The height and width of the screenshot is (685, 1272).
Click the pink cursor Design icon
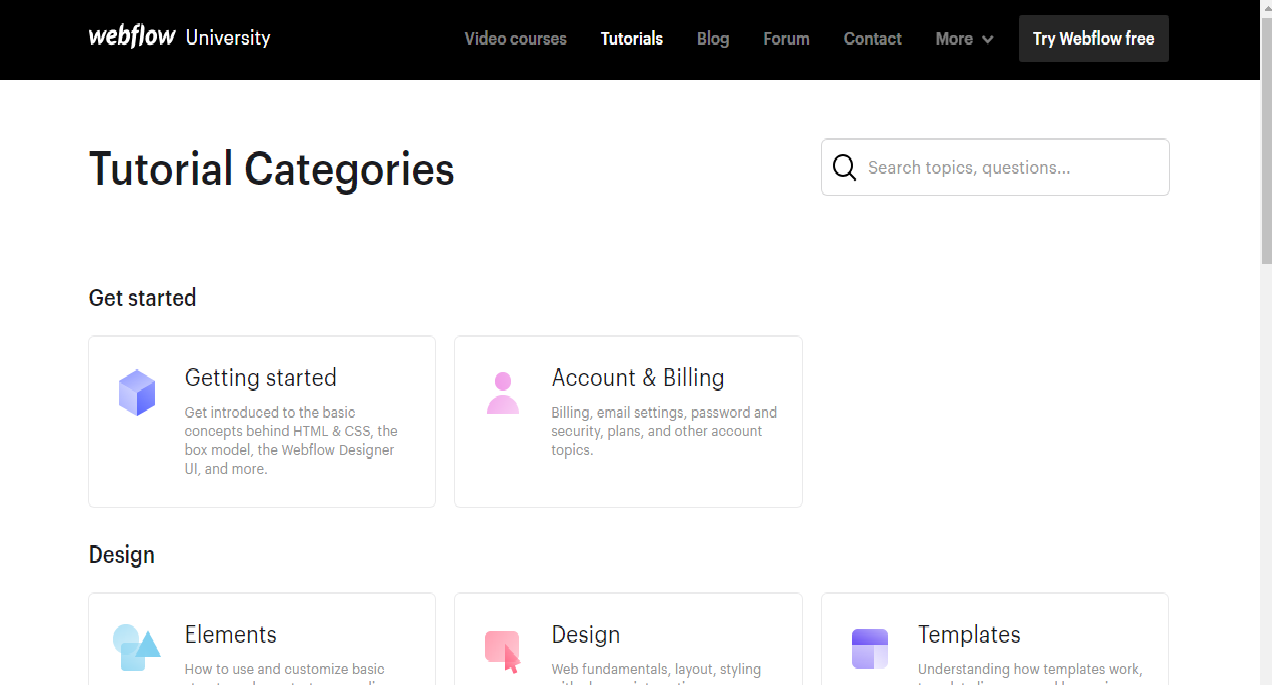pos(503,650)
